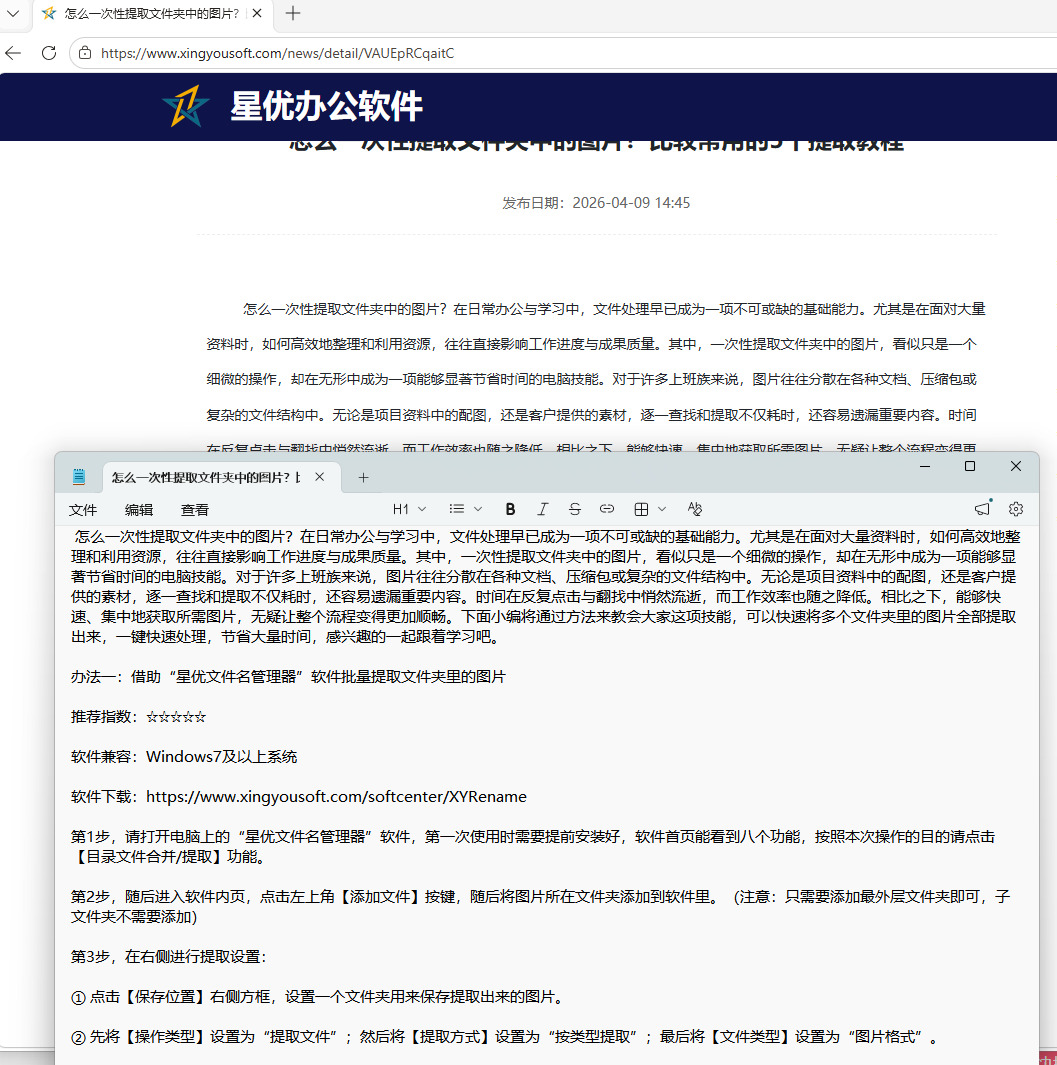This screenshot has width=1057, height=1065.
Task: Insert a table via the table icon
Action: [x=641, y=509]
